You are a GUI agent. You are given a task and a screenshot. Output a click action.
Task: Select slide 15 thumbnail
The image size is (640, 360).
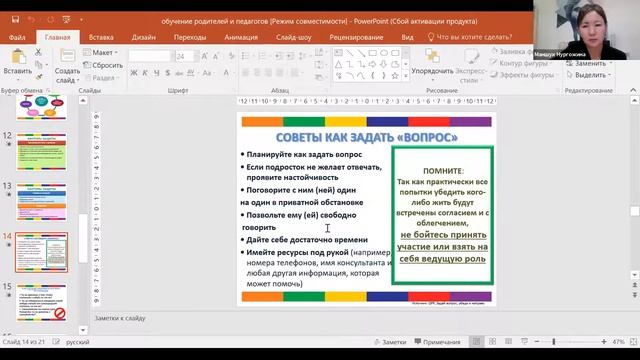41,303
